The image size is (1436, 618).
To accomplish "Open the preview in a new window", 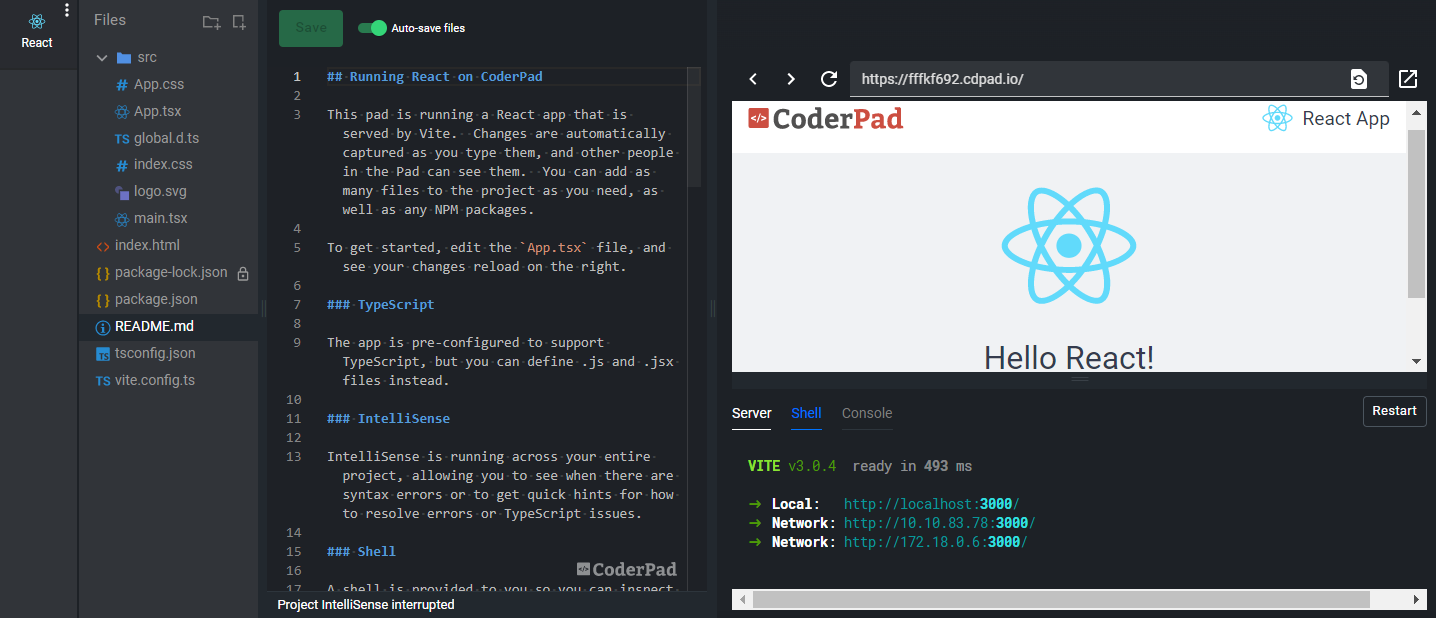I will pos(1408,78).
